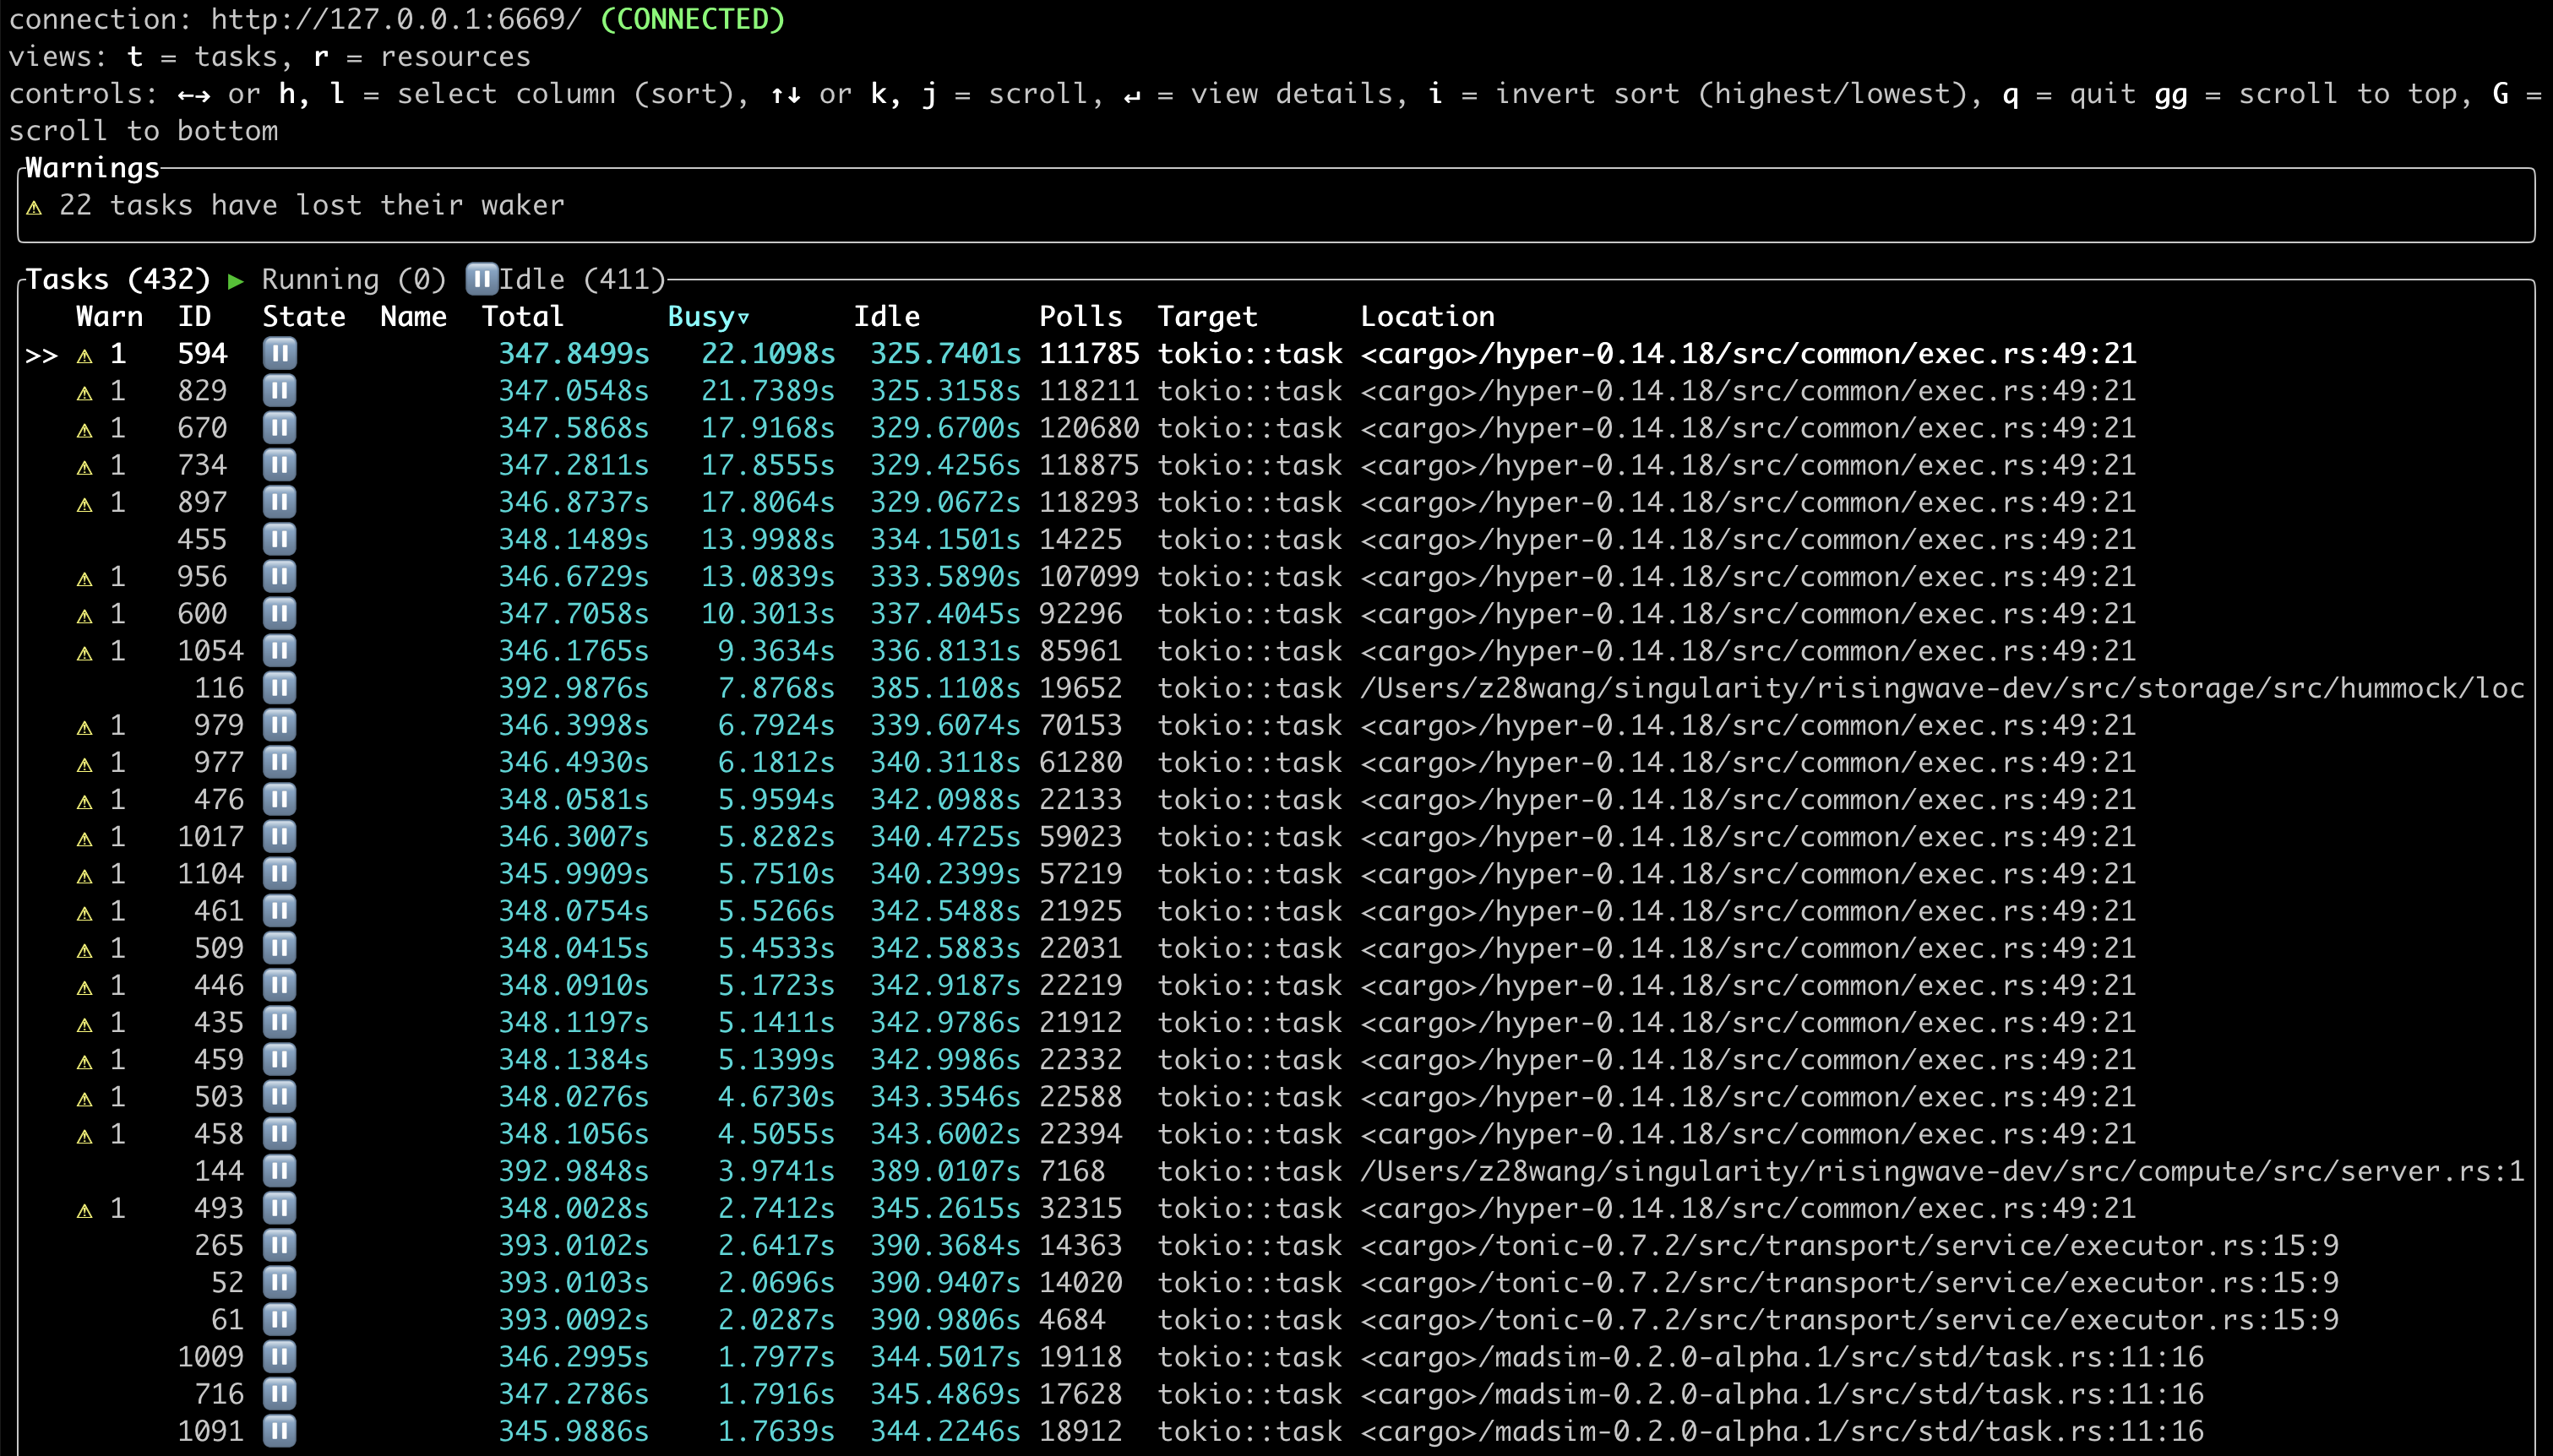Click the paused state icon for task 670
The width and height of the screenshot is (2553, 1456).
279,428
